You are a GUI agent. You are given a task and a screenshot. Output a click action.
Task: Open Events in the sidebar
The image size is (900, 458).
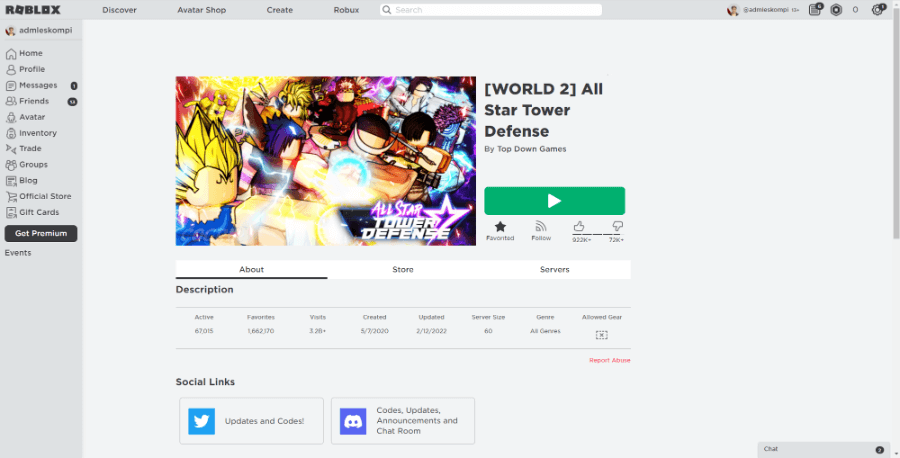[x=18, y=253]
